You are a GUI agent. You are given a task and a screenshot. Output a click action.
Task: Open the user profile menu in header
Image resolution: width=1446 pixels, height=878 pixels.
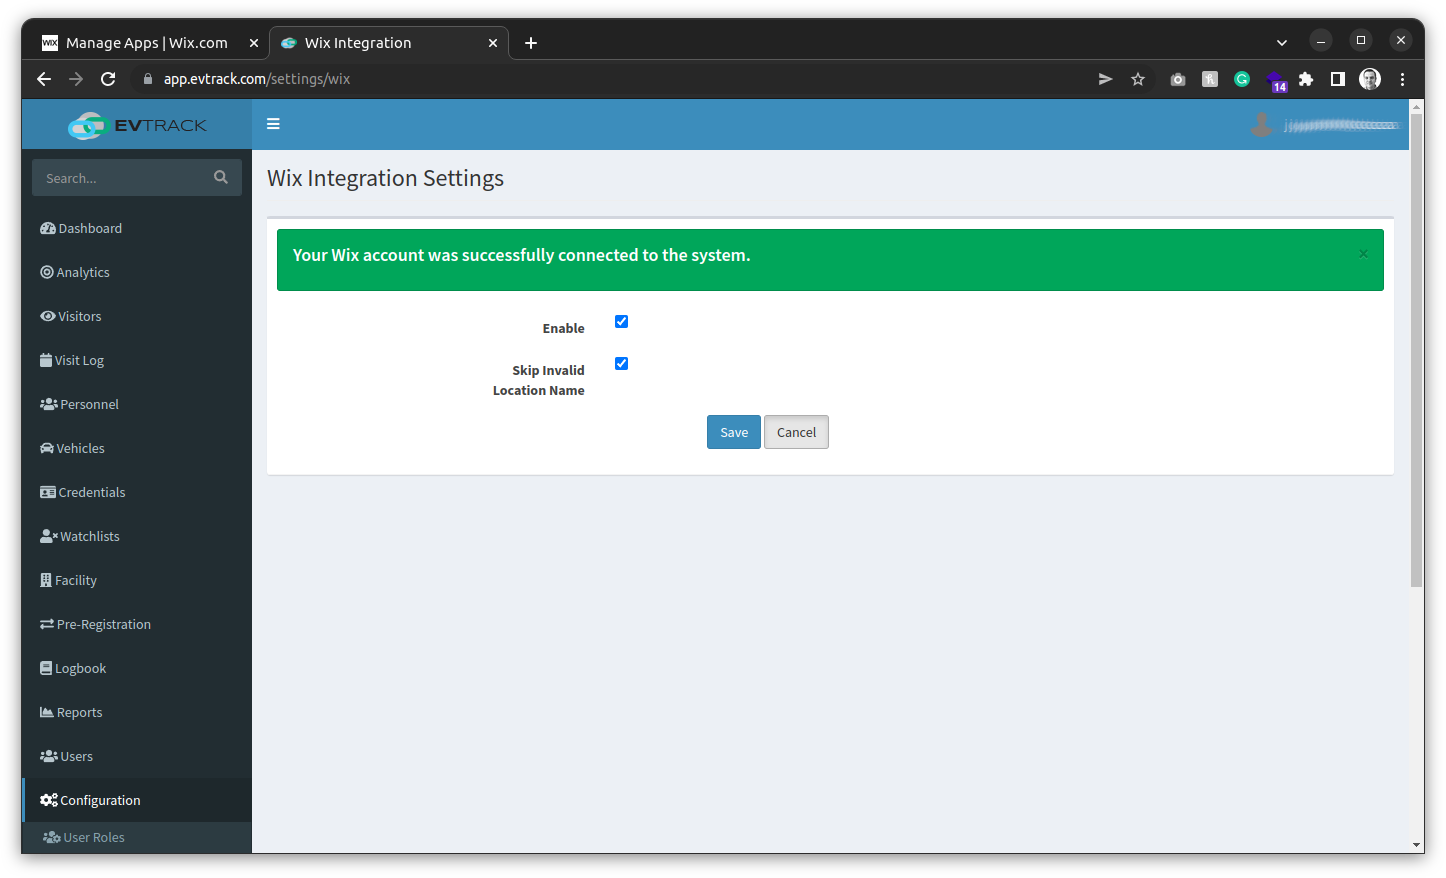click(1324, 125)
